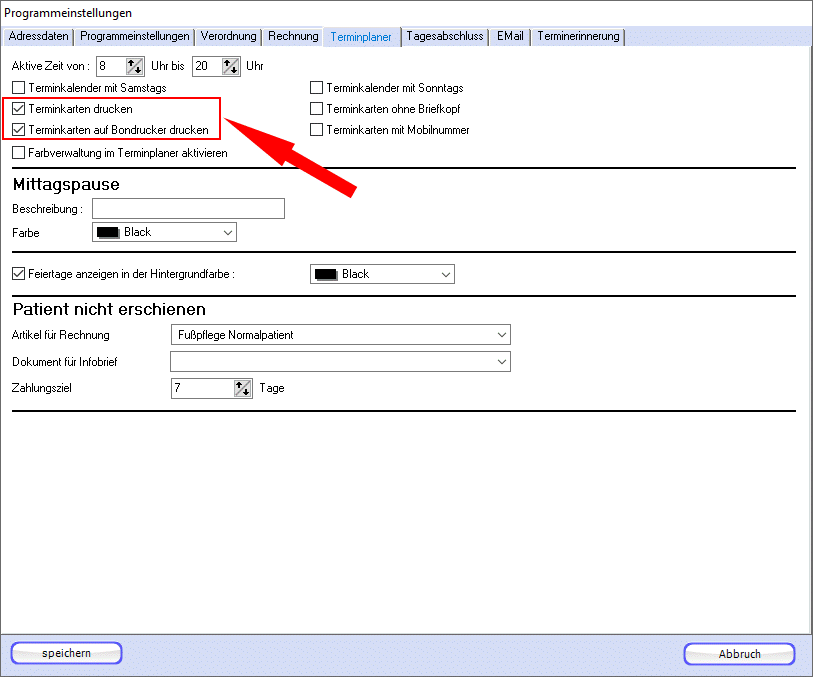This screenshot has width=813, height=677.
Task: Enable Terminkalender mit Samstags checkbox
Action: 19,88
